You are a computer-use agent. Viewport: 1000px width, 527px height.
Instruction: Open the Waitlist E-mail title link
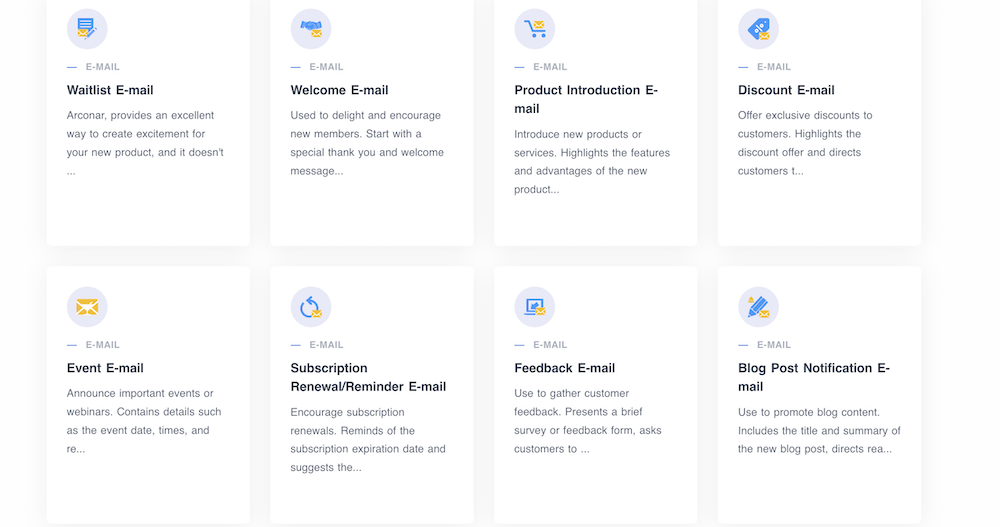pos(110,90)
